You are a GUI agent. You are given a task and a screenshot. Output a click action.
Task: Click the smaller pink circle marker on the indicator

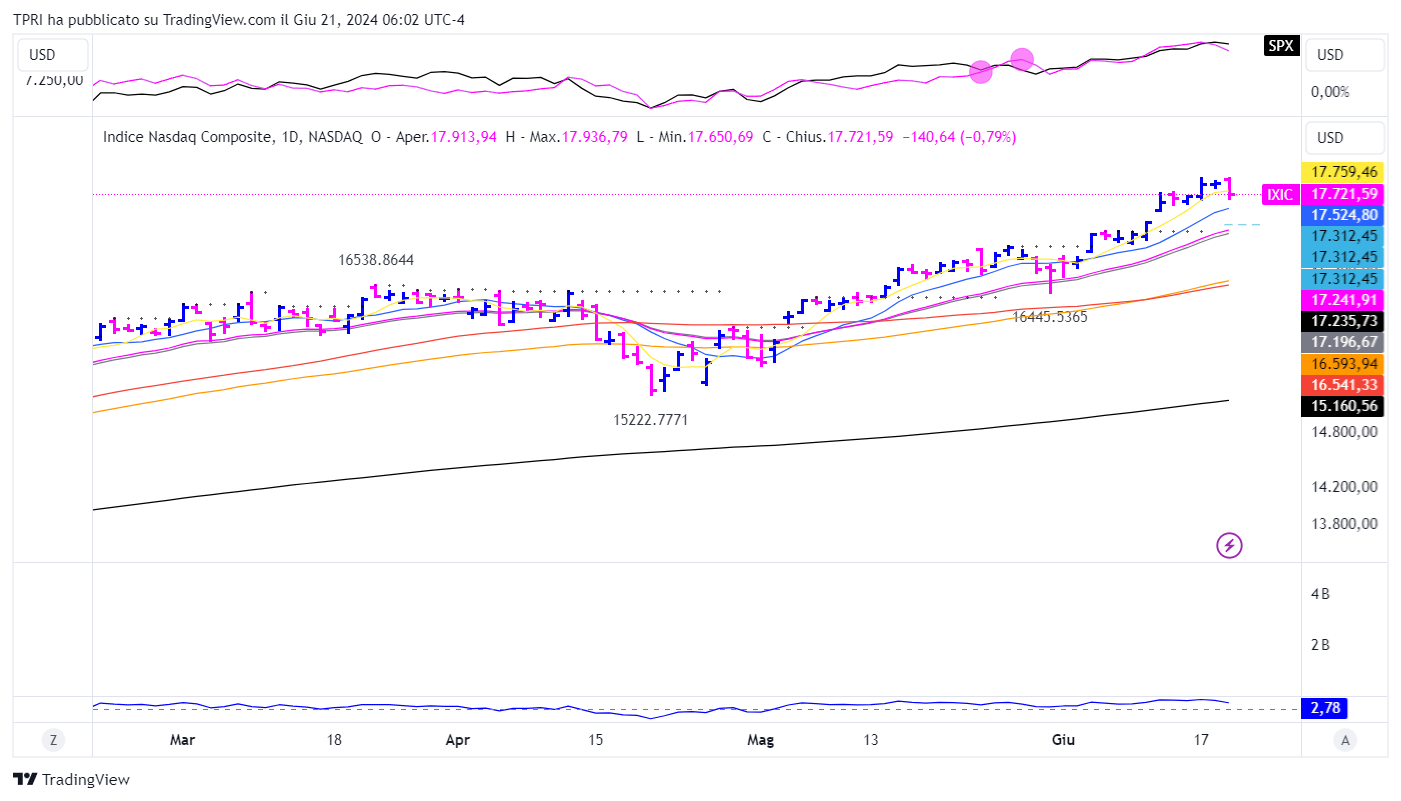(981, 71)
